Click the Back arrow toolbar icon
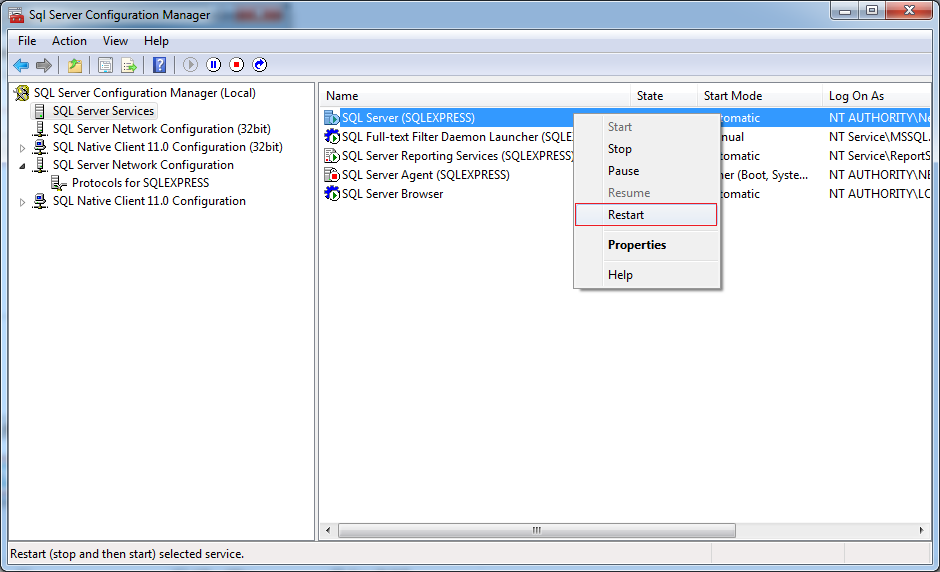This screenshot has width=940, height=572. (21, 65)
